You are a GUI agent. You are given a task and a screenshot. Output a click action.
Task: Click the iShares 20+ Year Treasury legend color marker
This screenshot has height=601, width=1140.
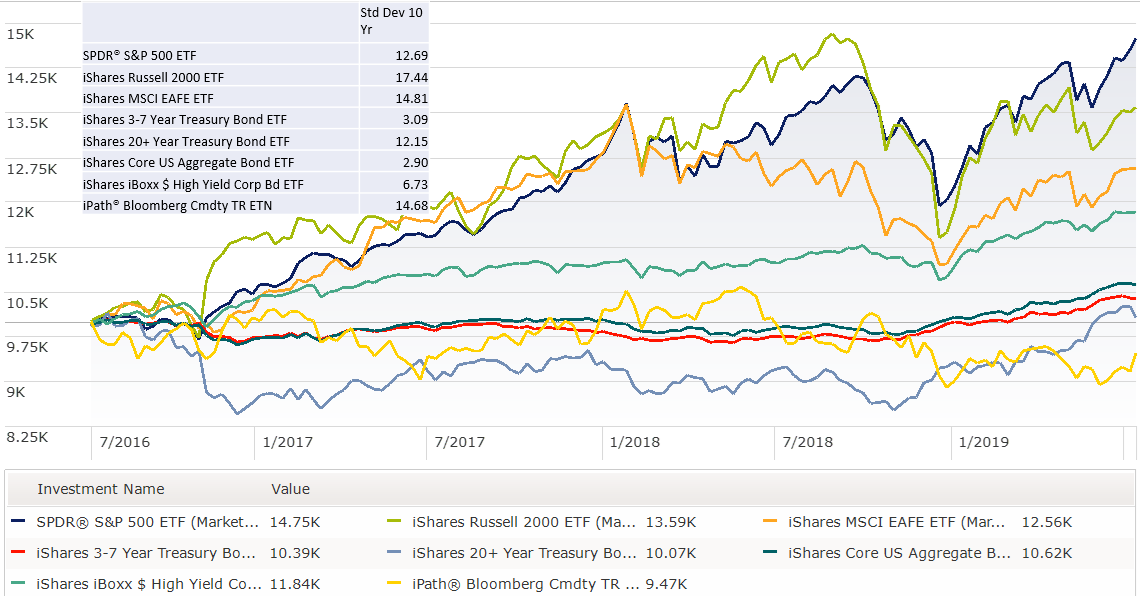click(x=395, y=553)
